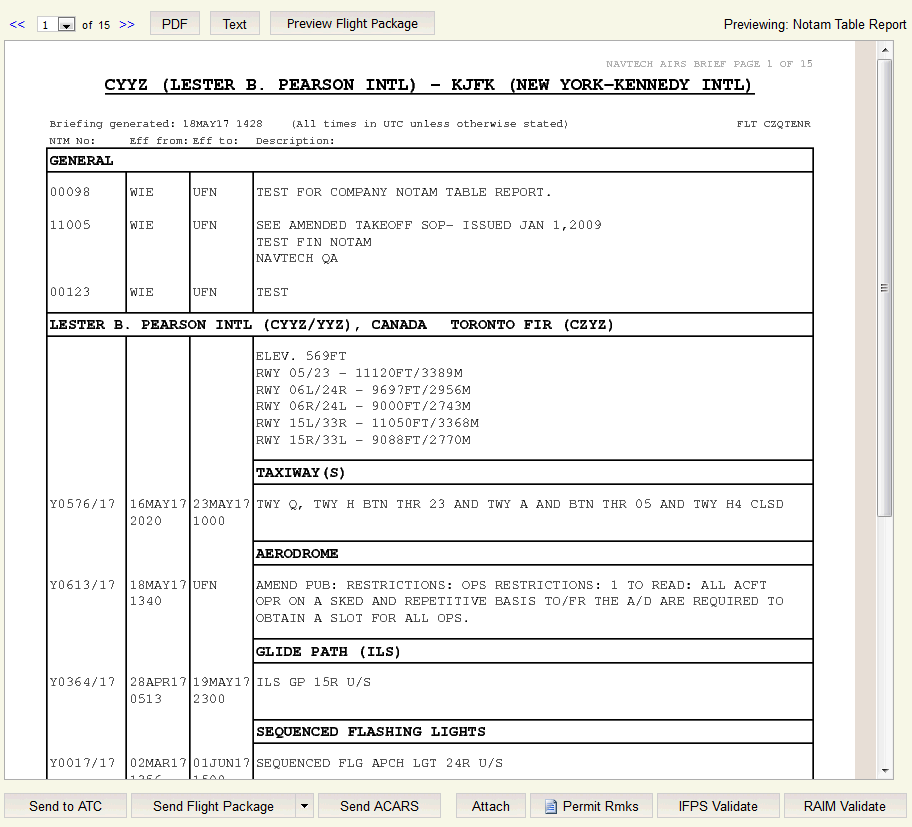Click the vertical scrollbar thumb
This screenshot has height=827, width=912.
tap(885, 288)
